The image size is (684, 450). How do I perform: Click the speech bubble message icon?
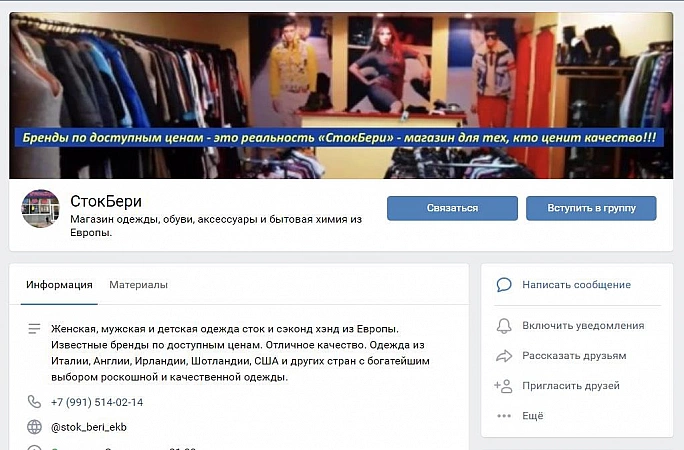click(504, 285)
